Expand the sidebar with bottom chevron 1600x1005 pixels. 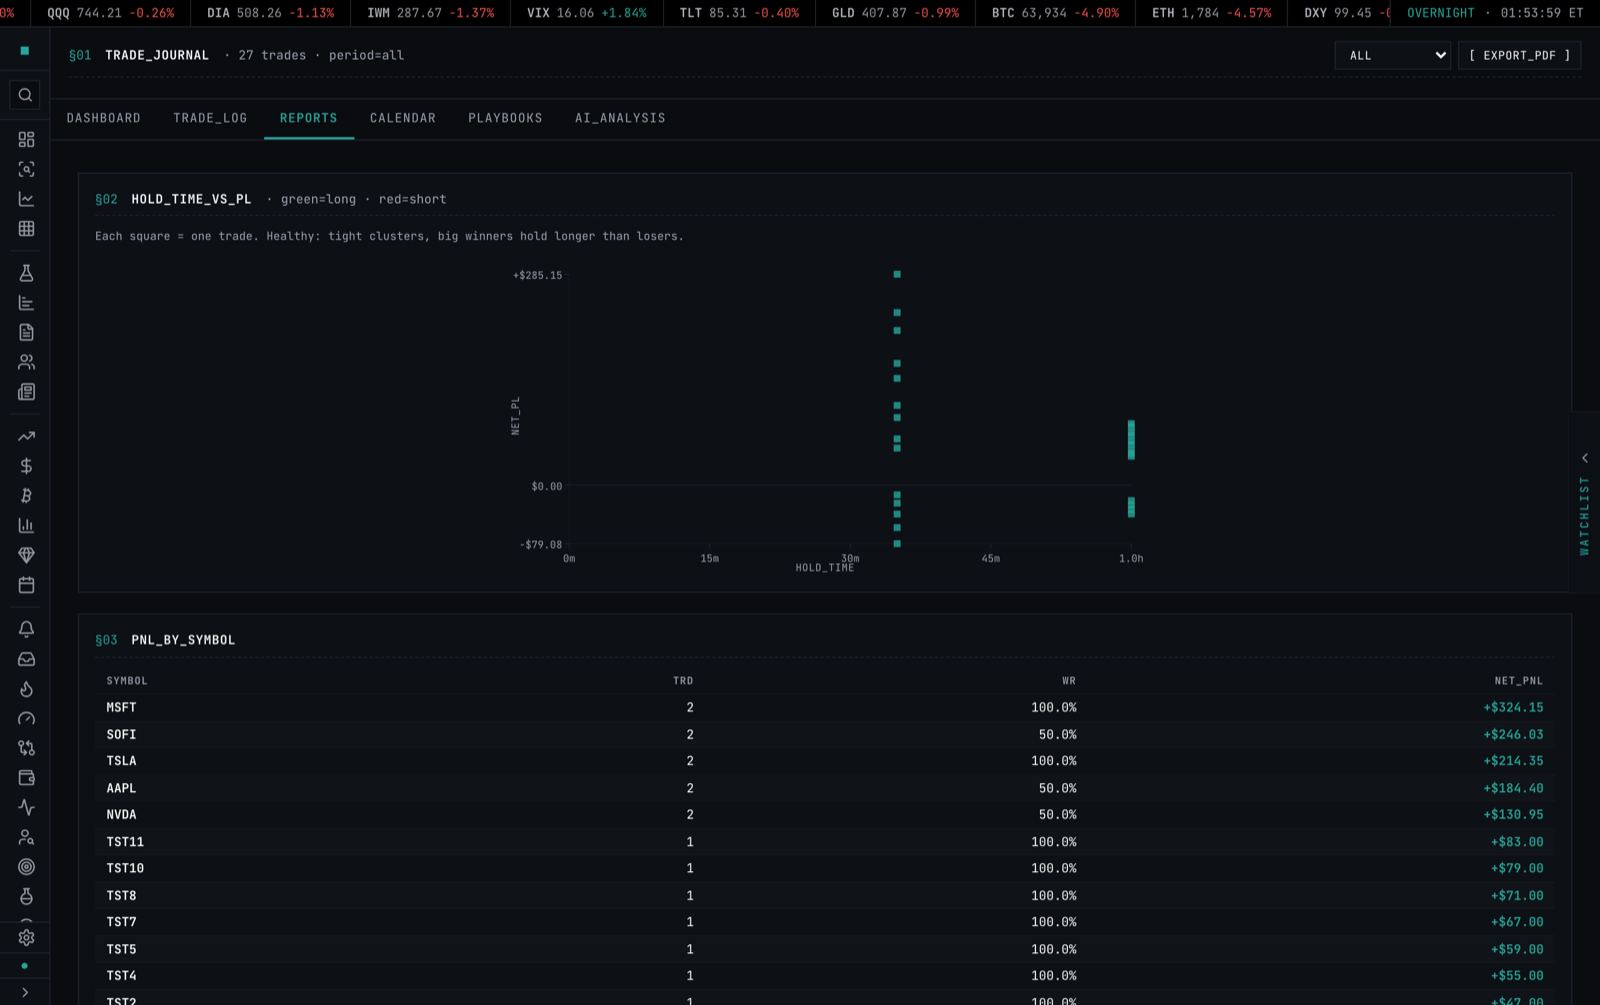(25, 992)
